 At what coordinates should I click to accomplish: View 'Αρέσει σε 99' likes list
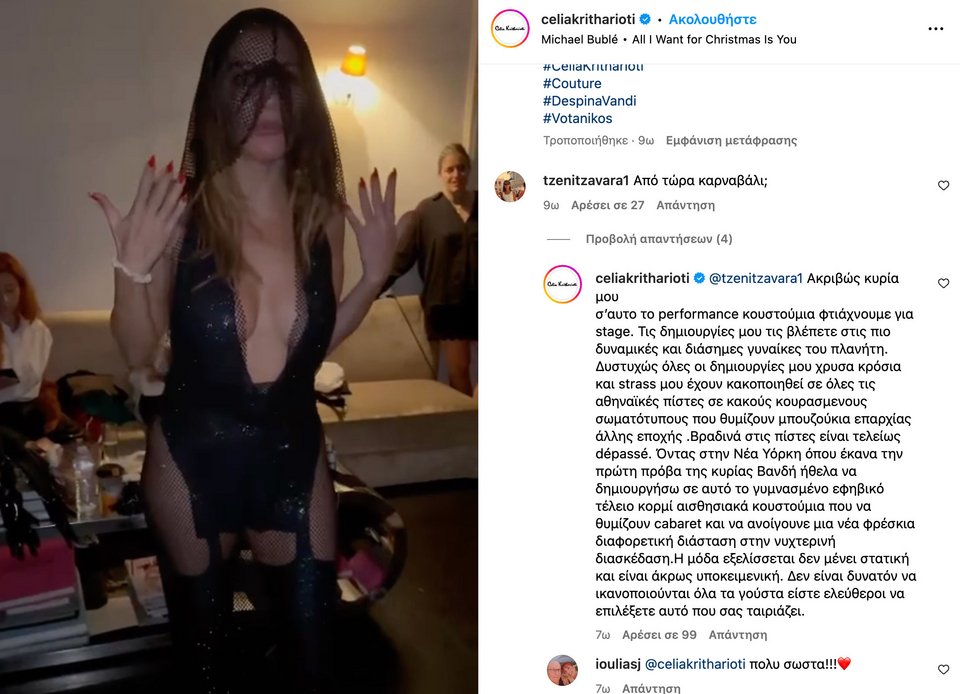[x=659, y=635]
